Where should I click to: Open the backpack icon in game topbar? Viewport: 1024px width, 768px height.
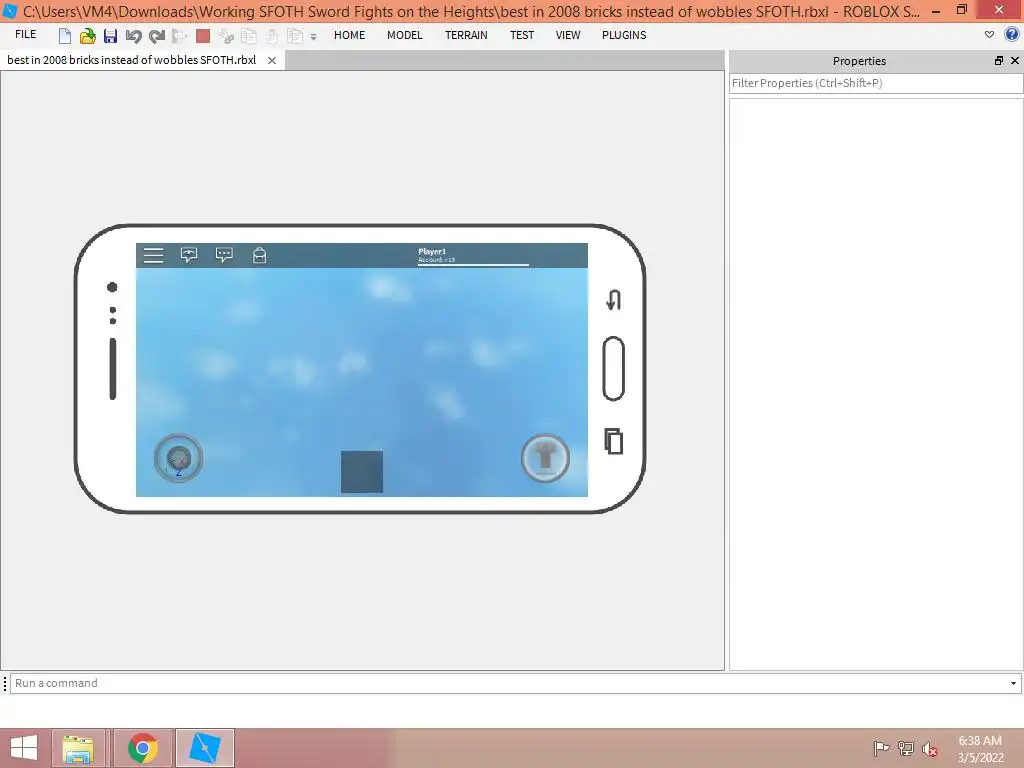[259, 255]
